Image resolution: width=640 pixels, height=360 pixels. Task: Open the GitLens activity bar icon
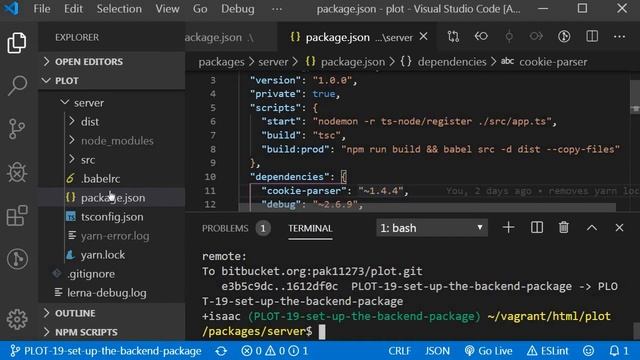click(17, 259)
